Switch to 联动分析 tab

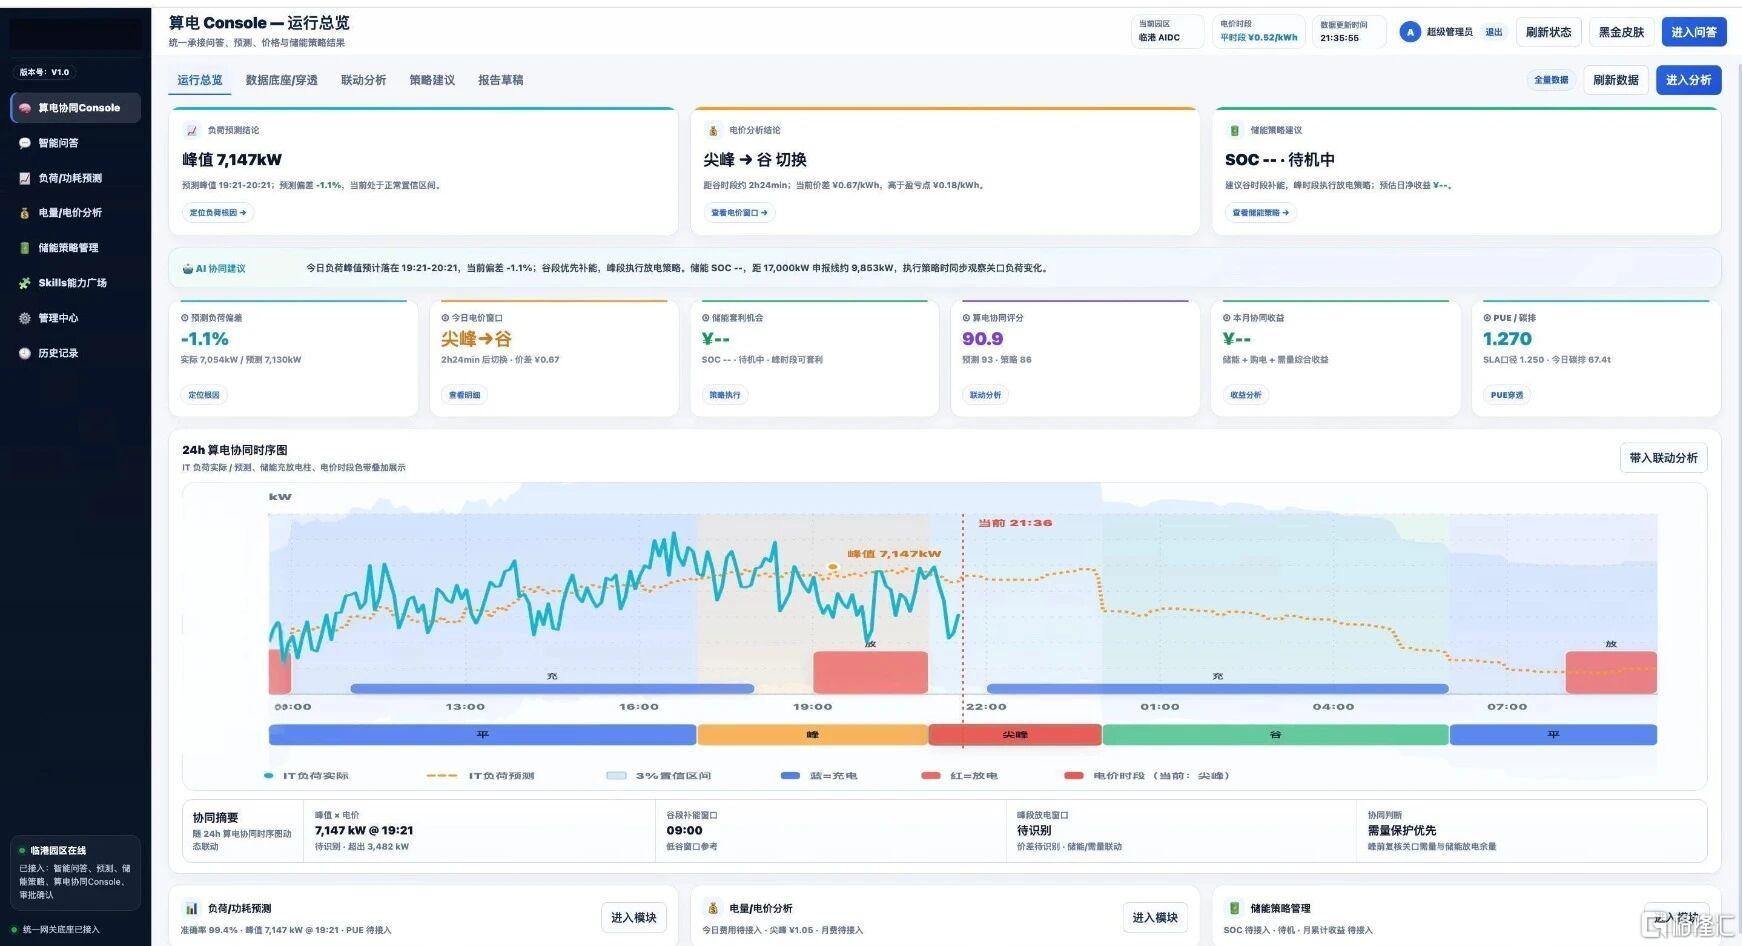point(363,80)
